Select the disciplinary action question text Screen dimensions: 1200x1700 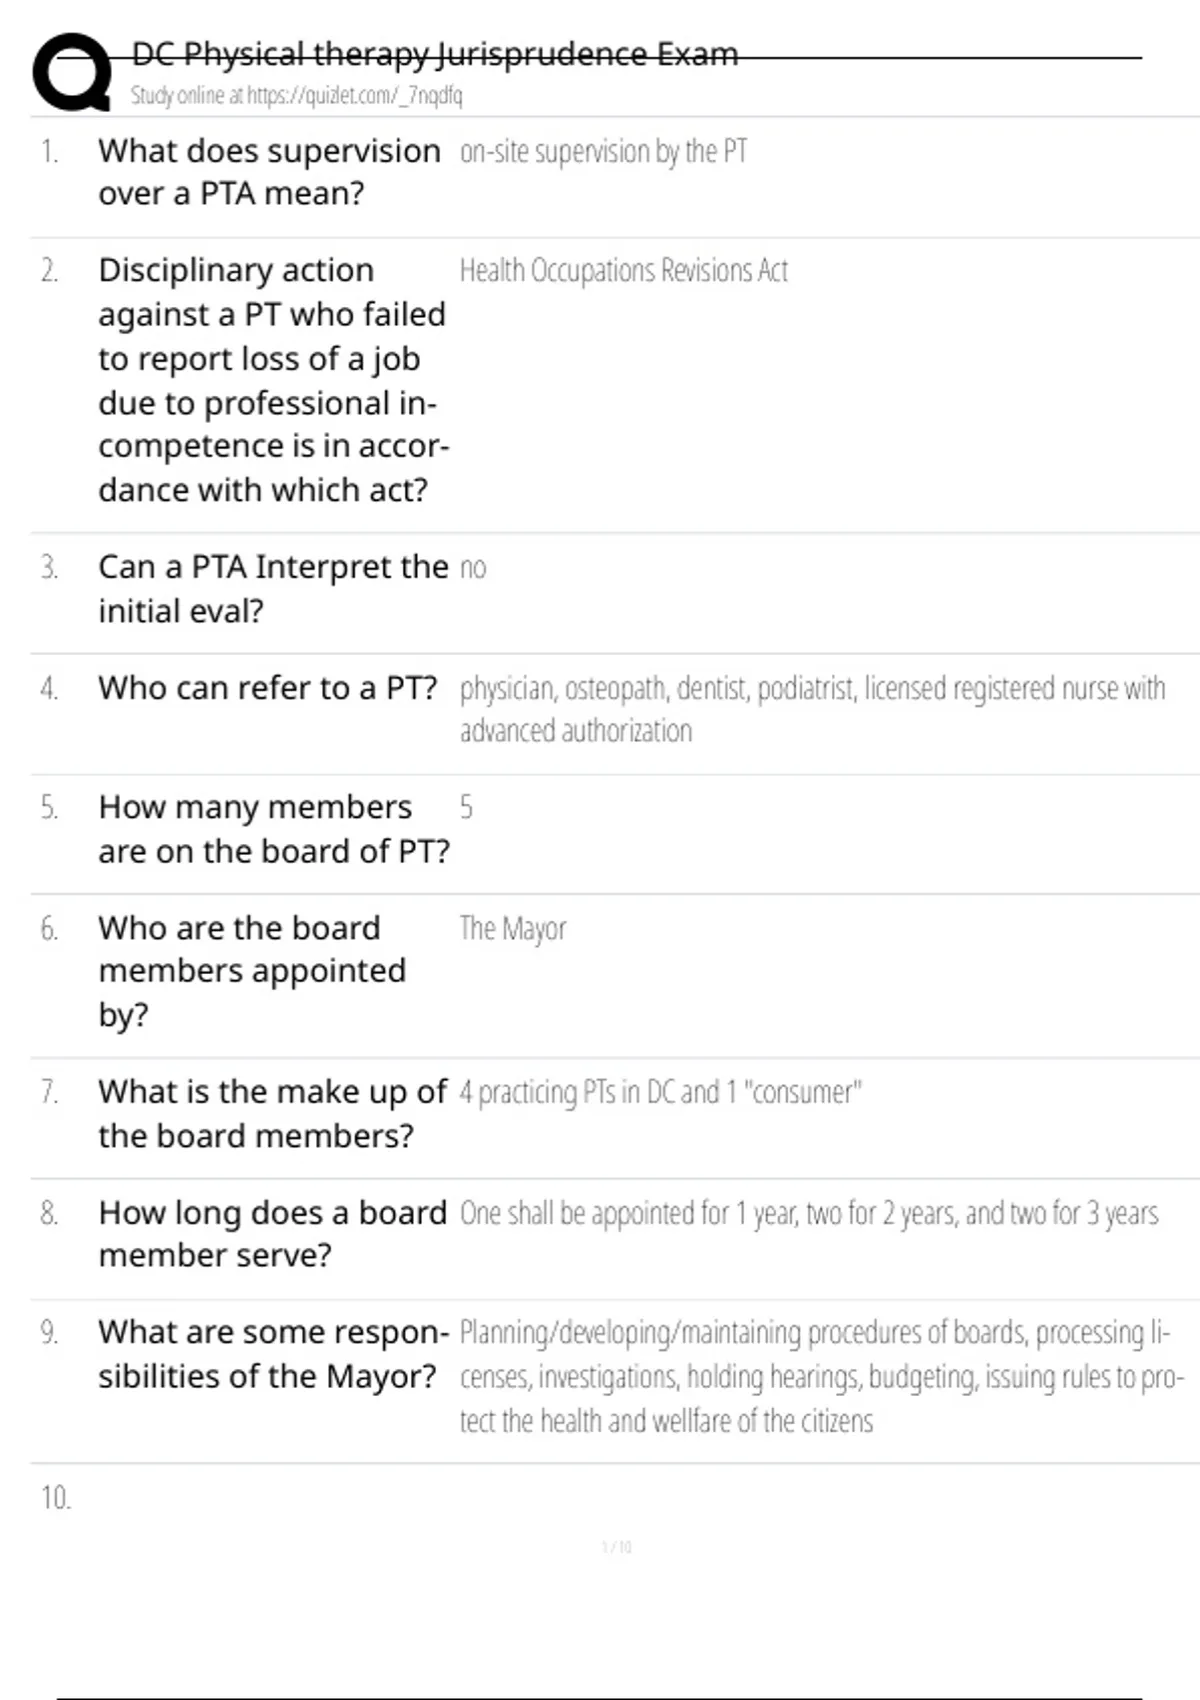tap(272, 380)
